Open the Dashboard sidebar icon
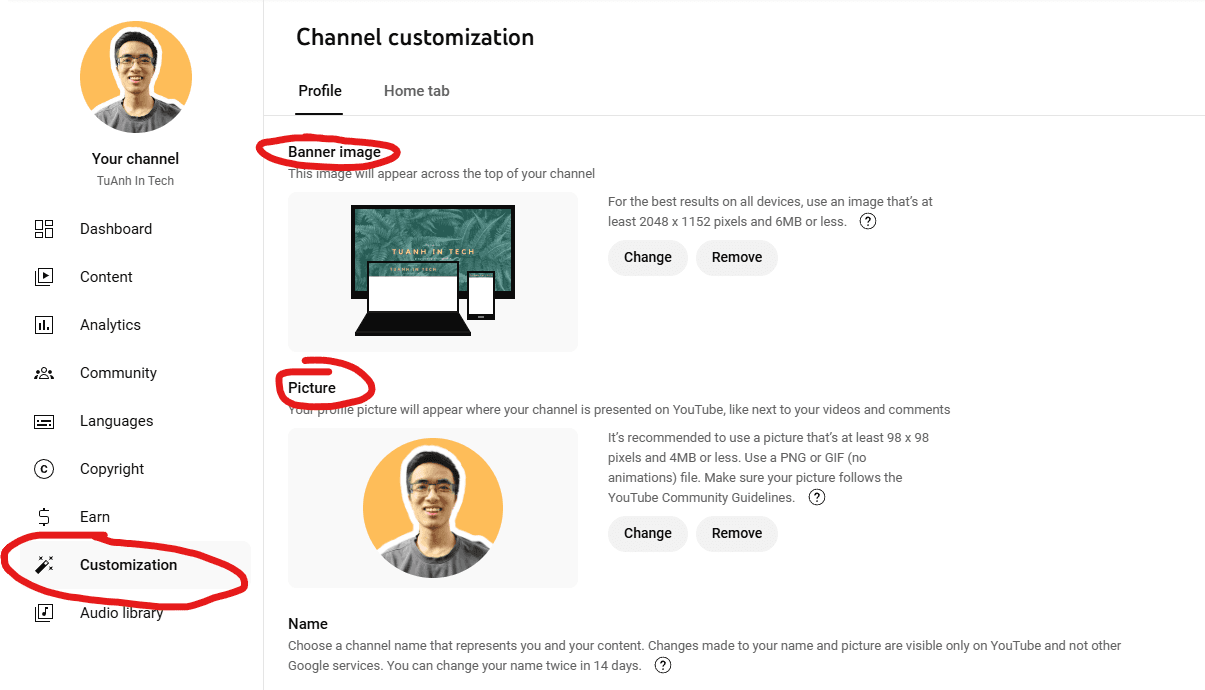Viewport: 1205px width, 690px height. coord(44,228)
